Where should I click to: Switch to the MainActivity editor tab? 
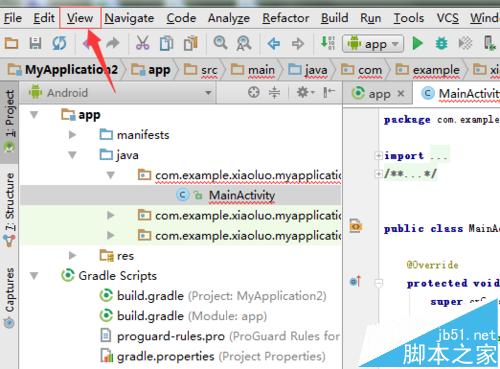tap(460, 94)
